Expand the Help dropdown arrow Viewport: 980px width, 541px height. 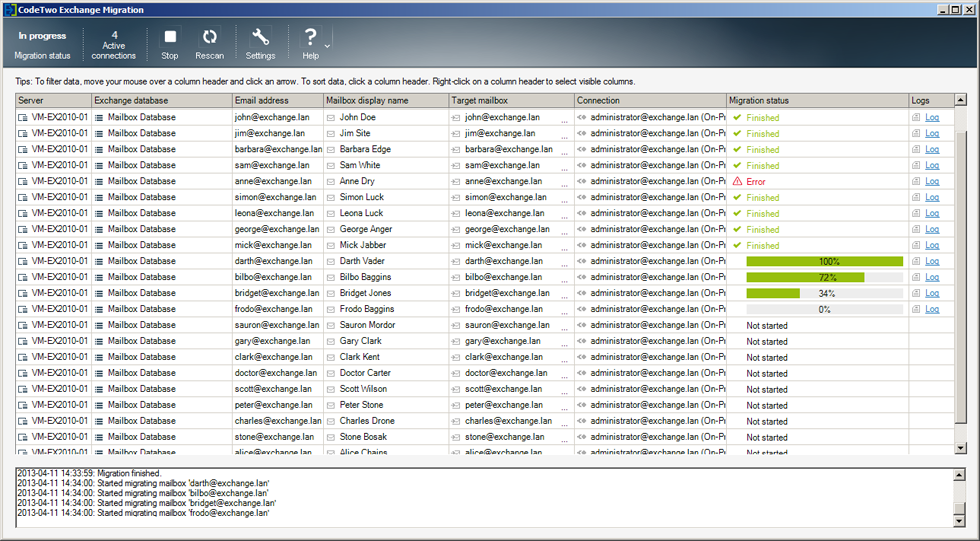point(327,46)
